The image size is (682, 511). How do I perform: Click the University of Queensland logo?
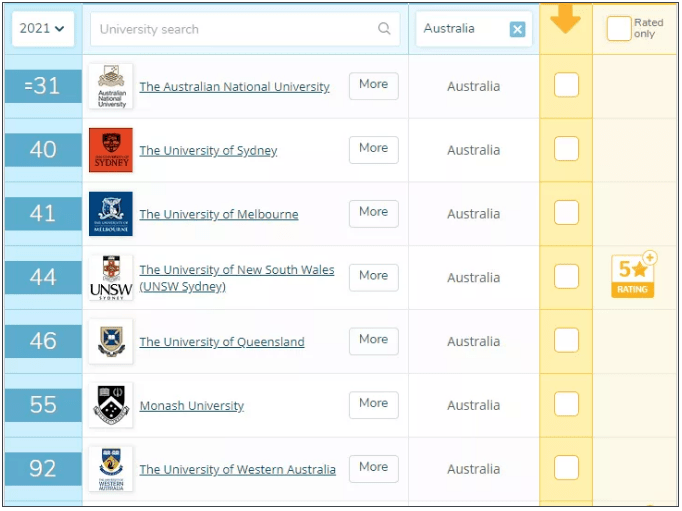tap(110, 341)
